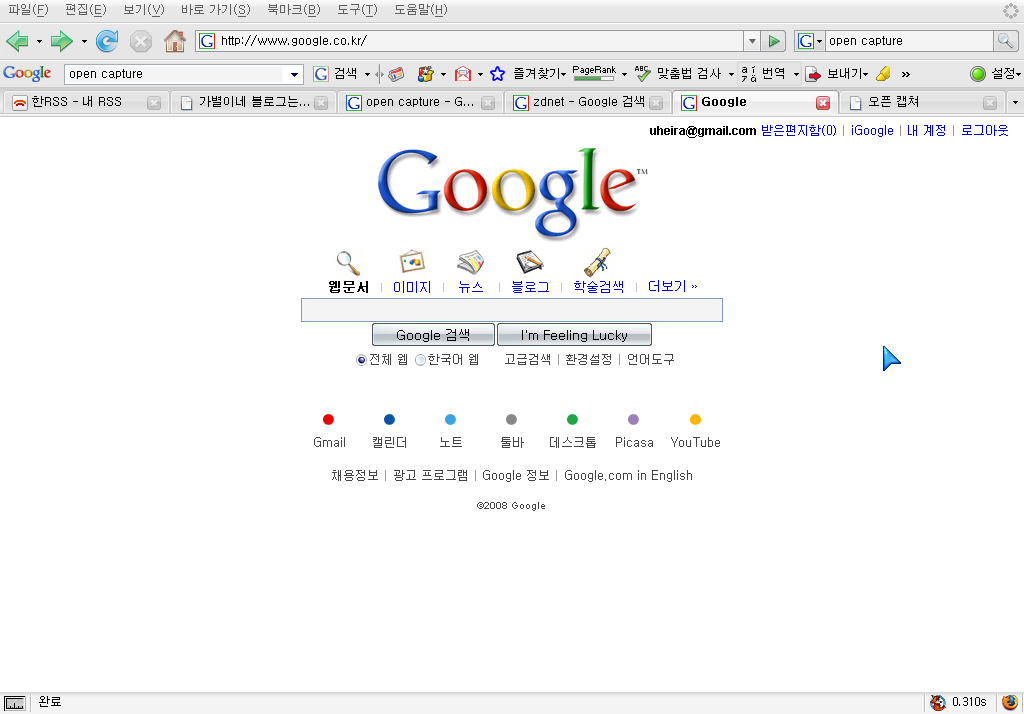This screenshot has height=714, width=1024.
Task: Expand the address bar URL history dropdown
Action: [x=752, y=41]
